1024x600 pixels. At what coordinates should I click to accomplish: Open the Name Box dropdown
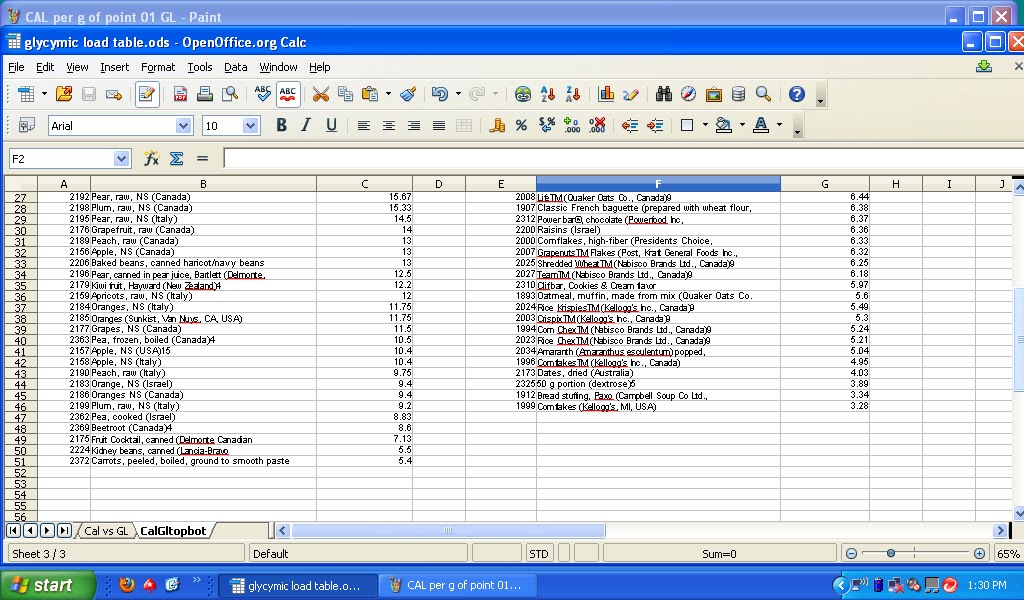(121, 159)
